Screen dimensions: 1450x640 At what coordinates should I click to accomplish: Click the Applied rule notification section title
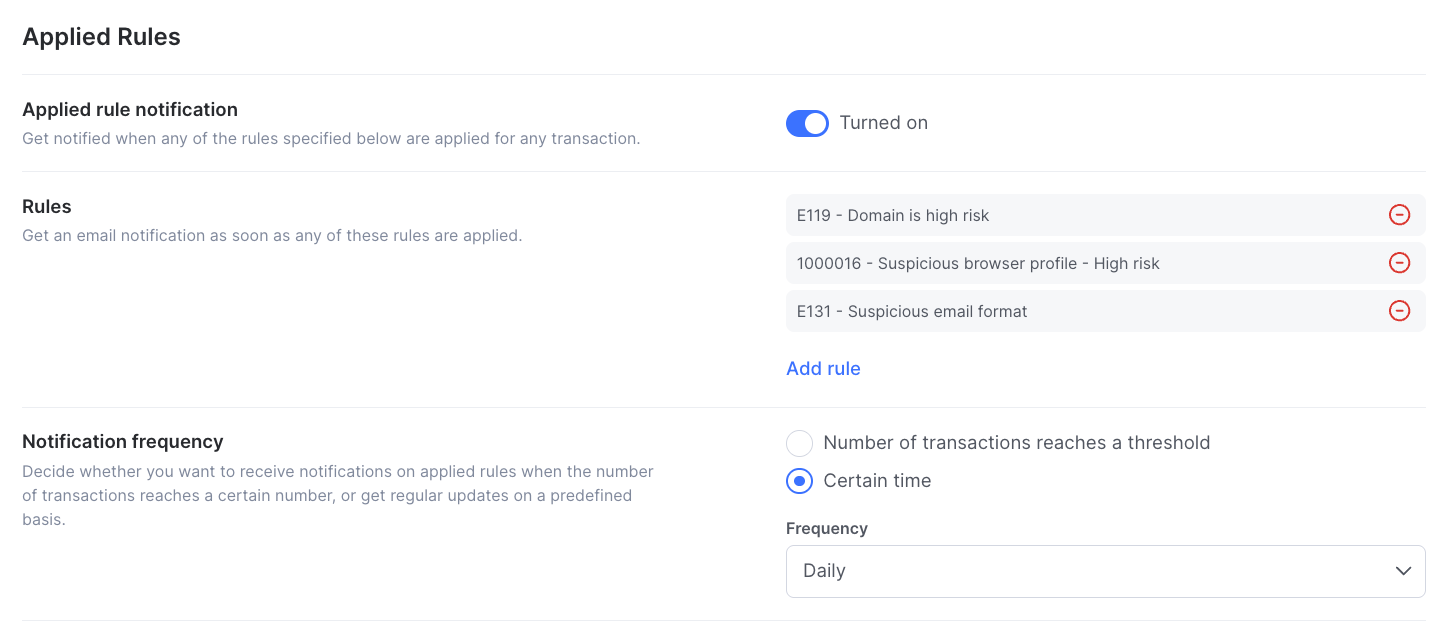(130, 109)
